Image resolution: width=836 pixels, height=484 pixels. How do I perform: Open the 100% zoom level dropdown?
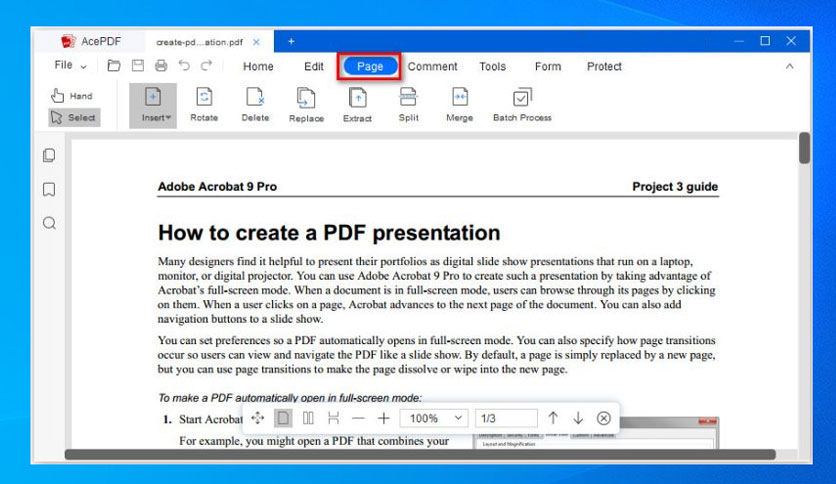[434, 418]
